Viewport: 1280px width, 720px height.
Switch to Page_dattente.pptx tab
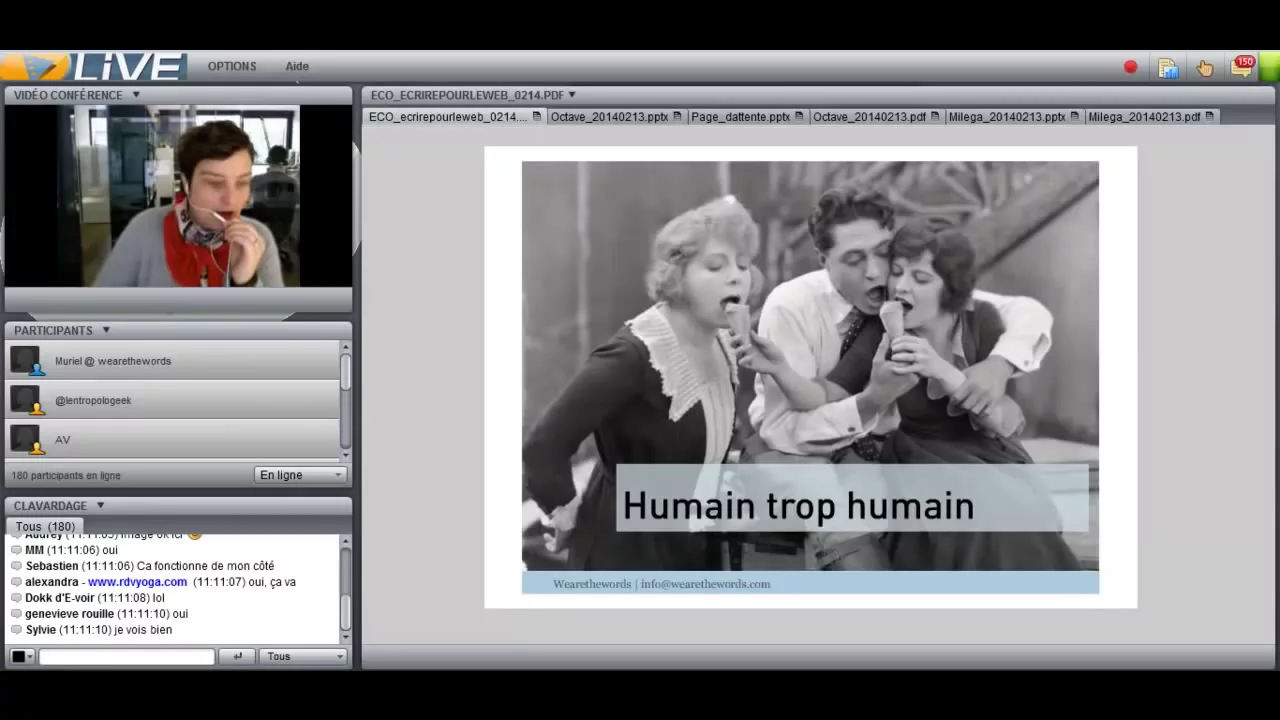tap(748, 117)
